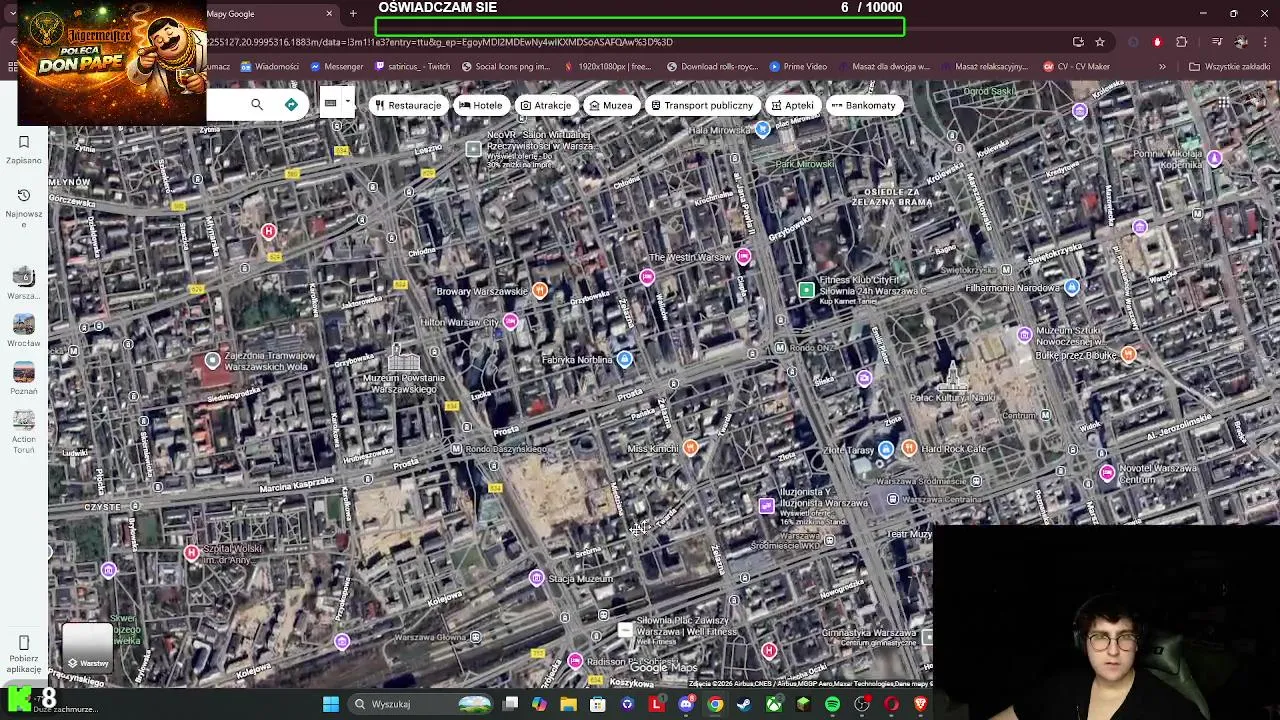
Task: Click the Browary Warszawskie orange pin
Action: [540, 291]
